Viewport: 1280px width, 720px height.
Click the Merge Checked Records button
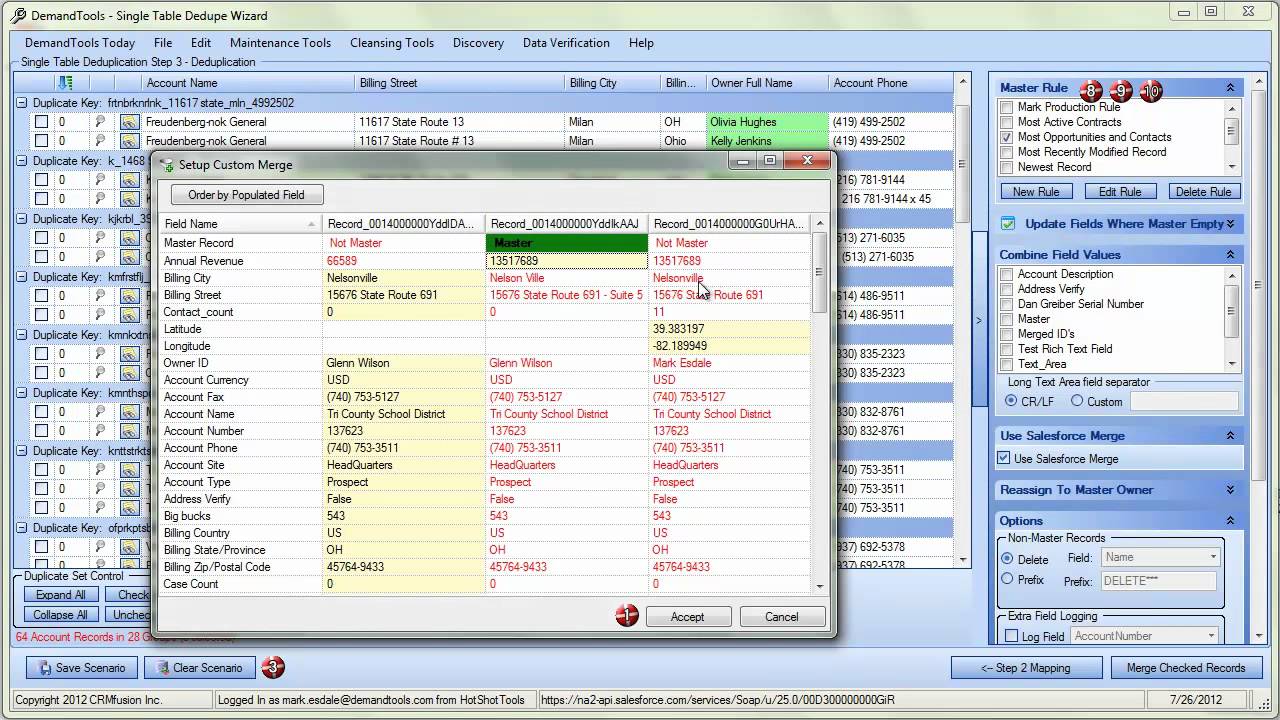(x=1186, y=668)
